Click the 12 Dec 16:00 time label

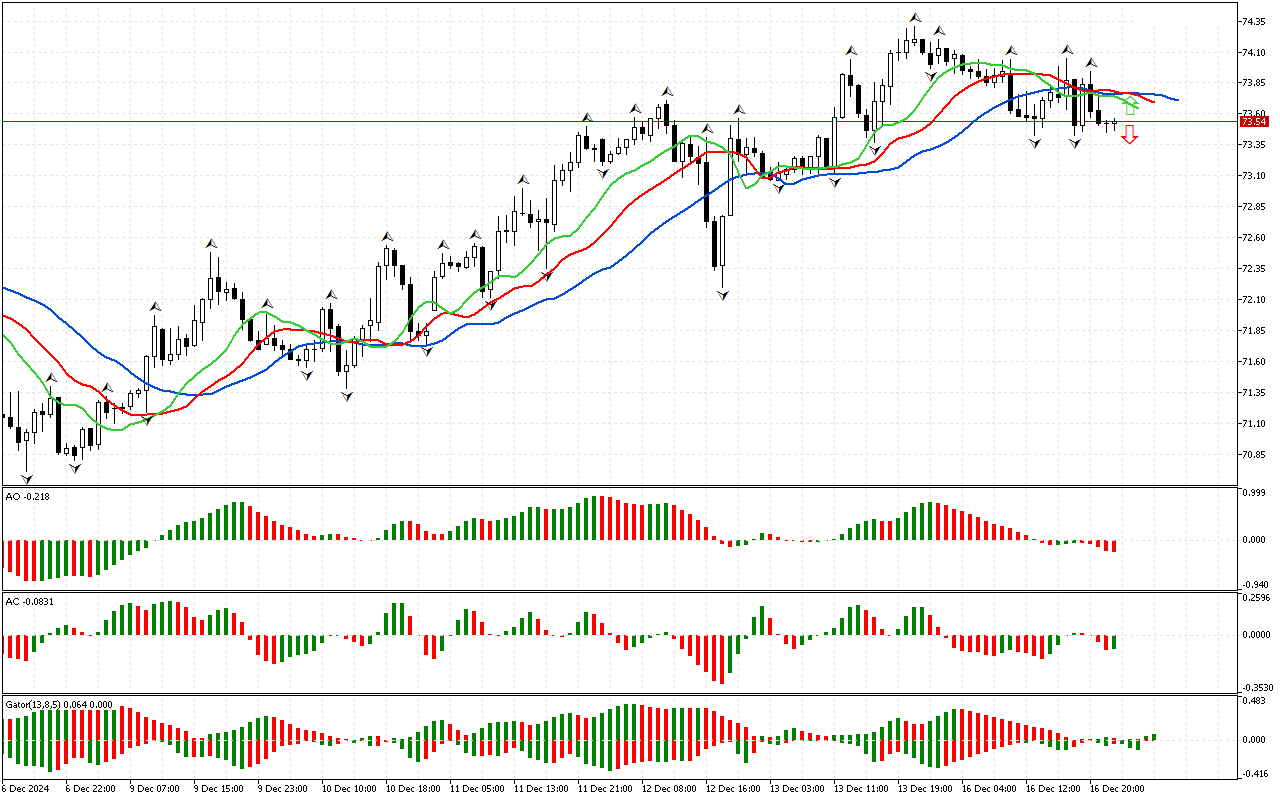pyautogui.click(x=733, y=789)
